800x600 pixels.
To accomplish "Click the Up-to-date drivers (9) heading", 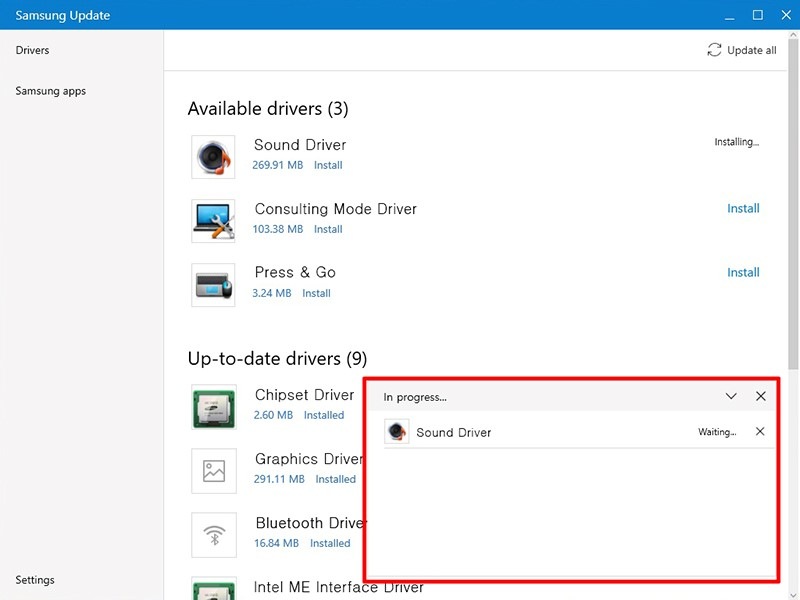I will [278, 359].
